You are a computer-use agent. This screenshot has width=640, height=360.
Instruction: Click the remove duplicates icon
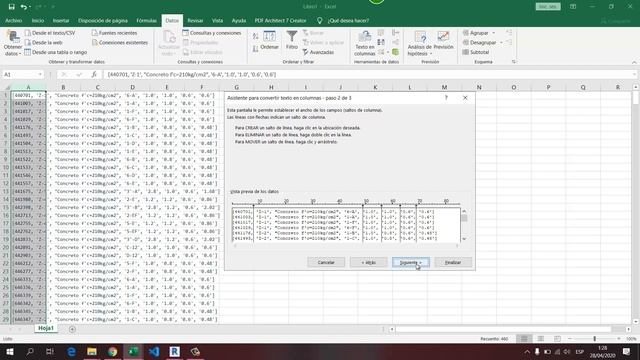pos(381,42)
